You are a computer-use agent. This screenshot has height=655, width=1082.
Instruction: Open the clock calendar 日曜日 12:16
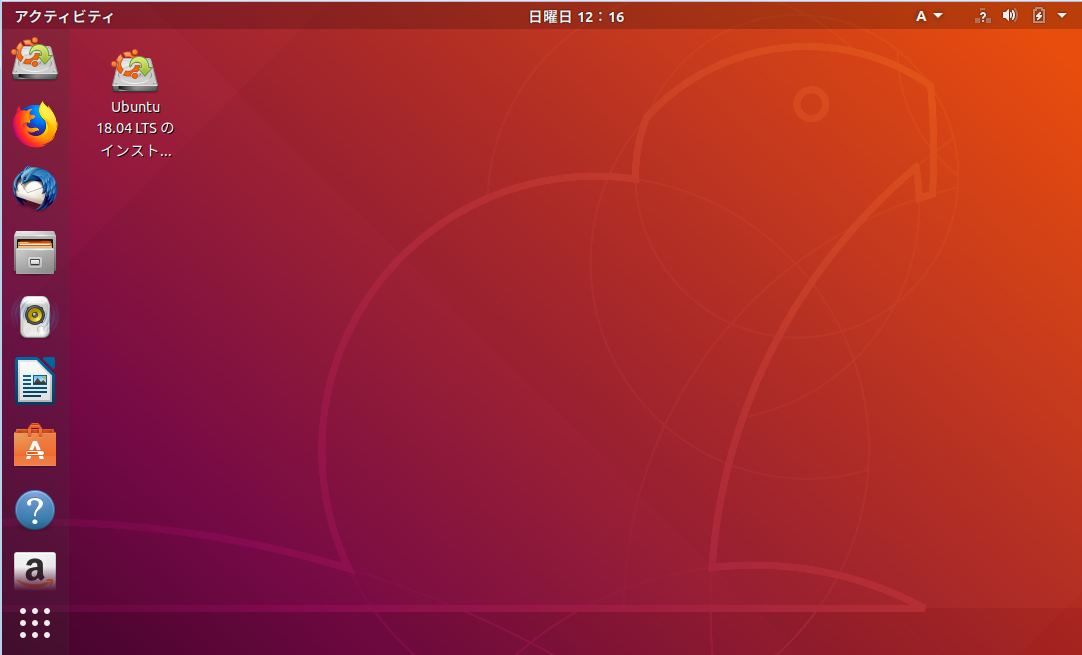coord(576,16)
